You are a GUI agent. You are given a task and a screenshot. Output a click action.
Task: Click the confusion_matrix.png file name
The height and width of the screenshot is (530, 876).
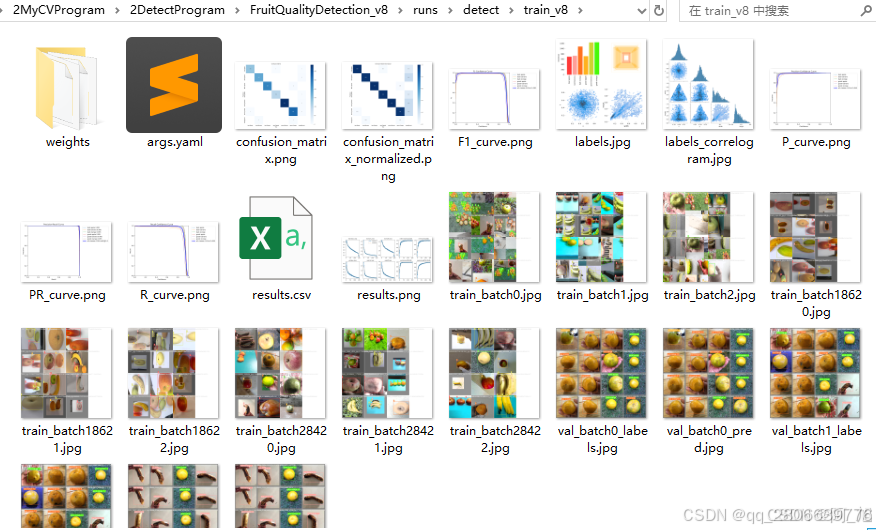281,150
